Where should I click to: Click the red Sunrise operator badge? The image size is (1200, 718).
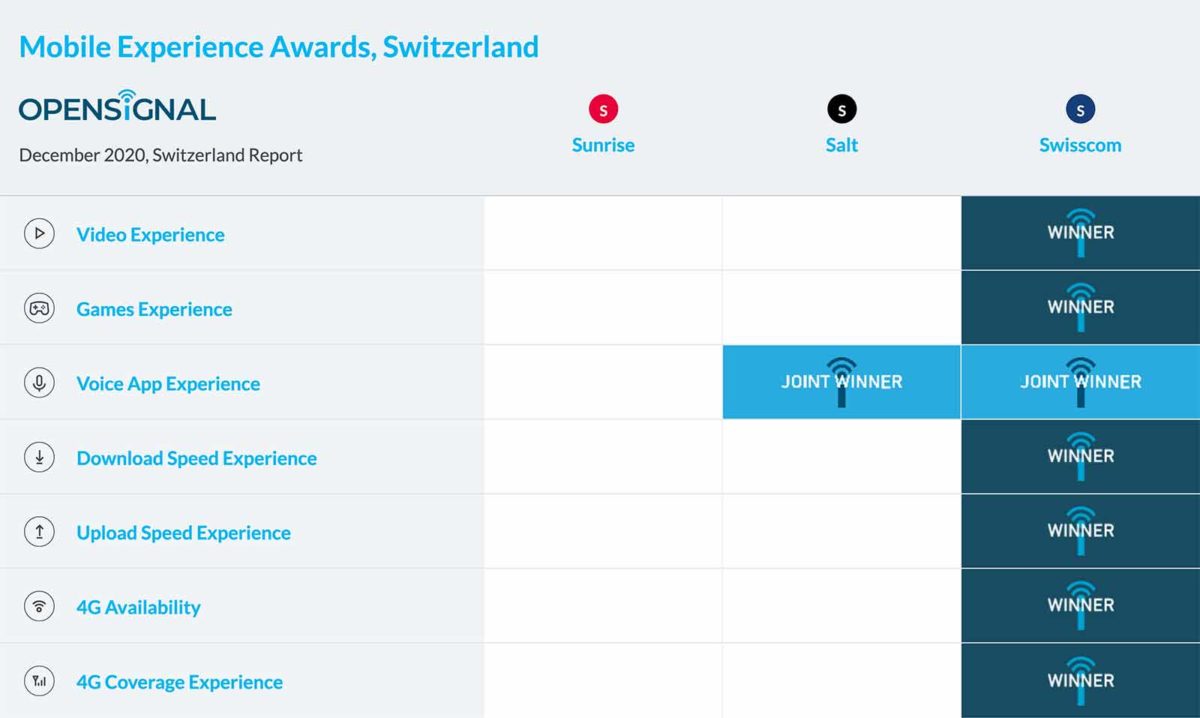coord(603,109)
